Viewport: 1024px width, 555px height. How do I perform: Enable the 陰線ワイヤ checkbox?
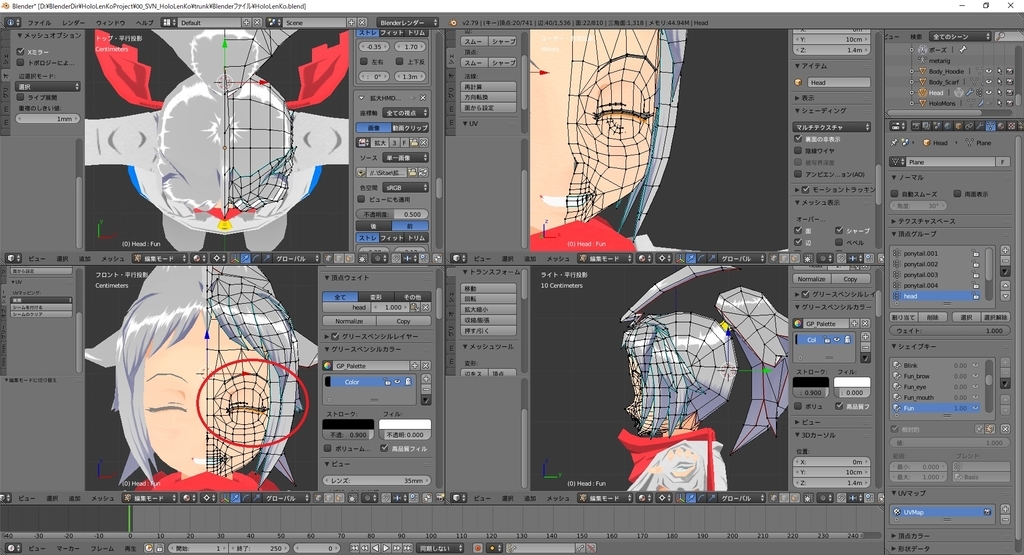pyautogui.click(x=798, y=151)
